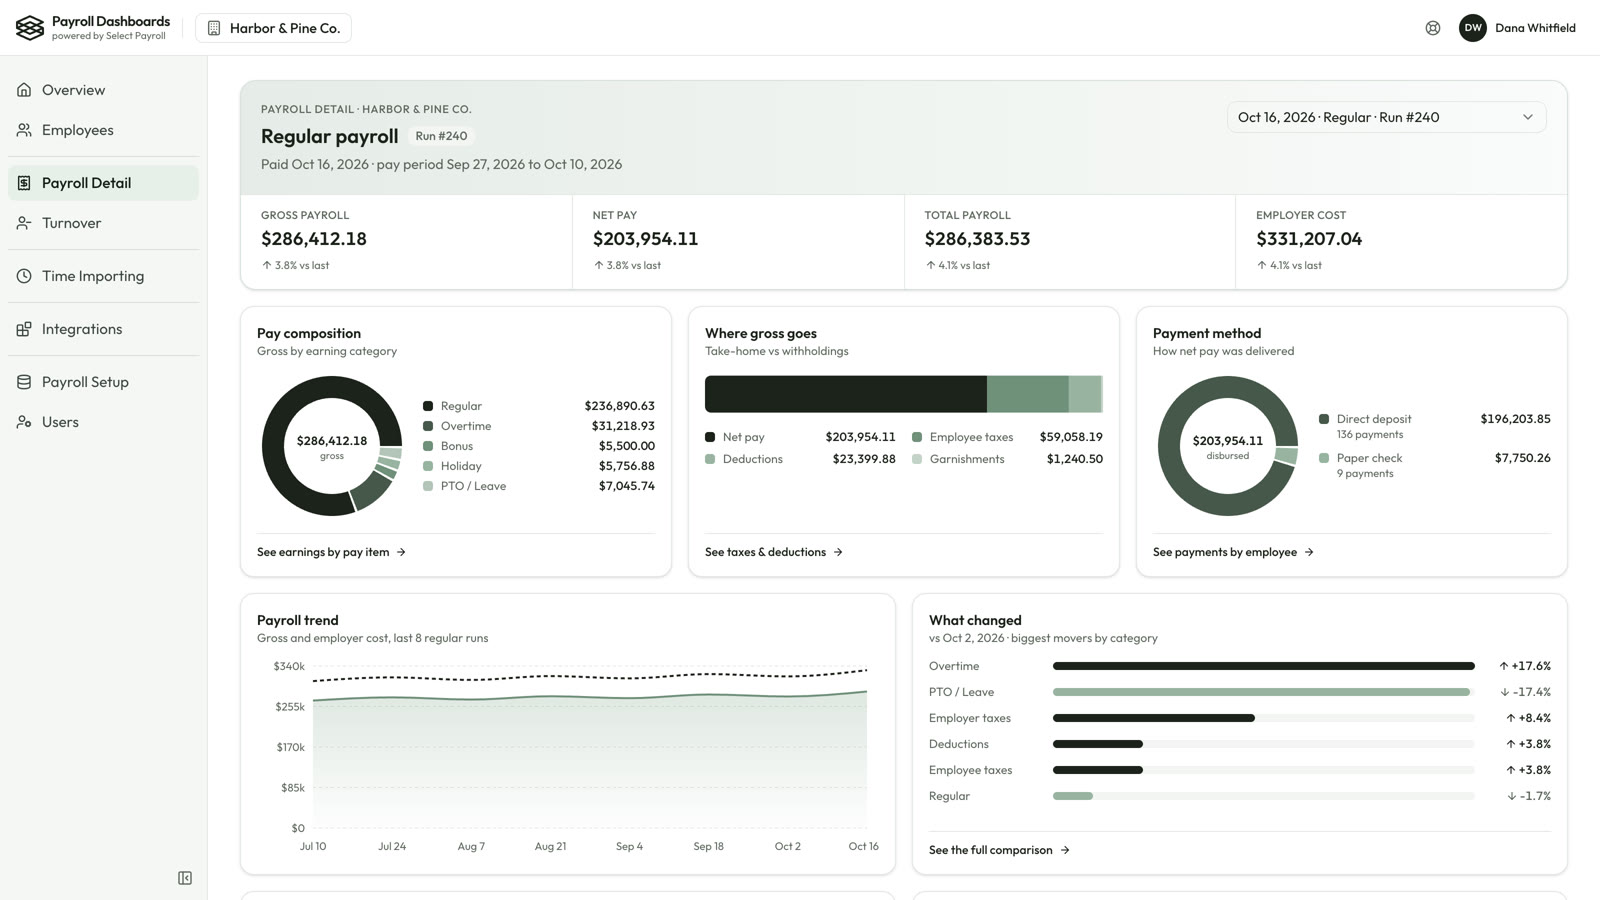The width and height of the screenshot is (1600, 900).
Task: Click arrow icon next to See taxes & deductions
Action: (x=838, y=552)
